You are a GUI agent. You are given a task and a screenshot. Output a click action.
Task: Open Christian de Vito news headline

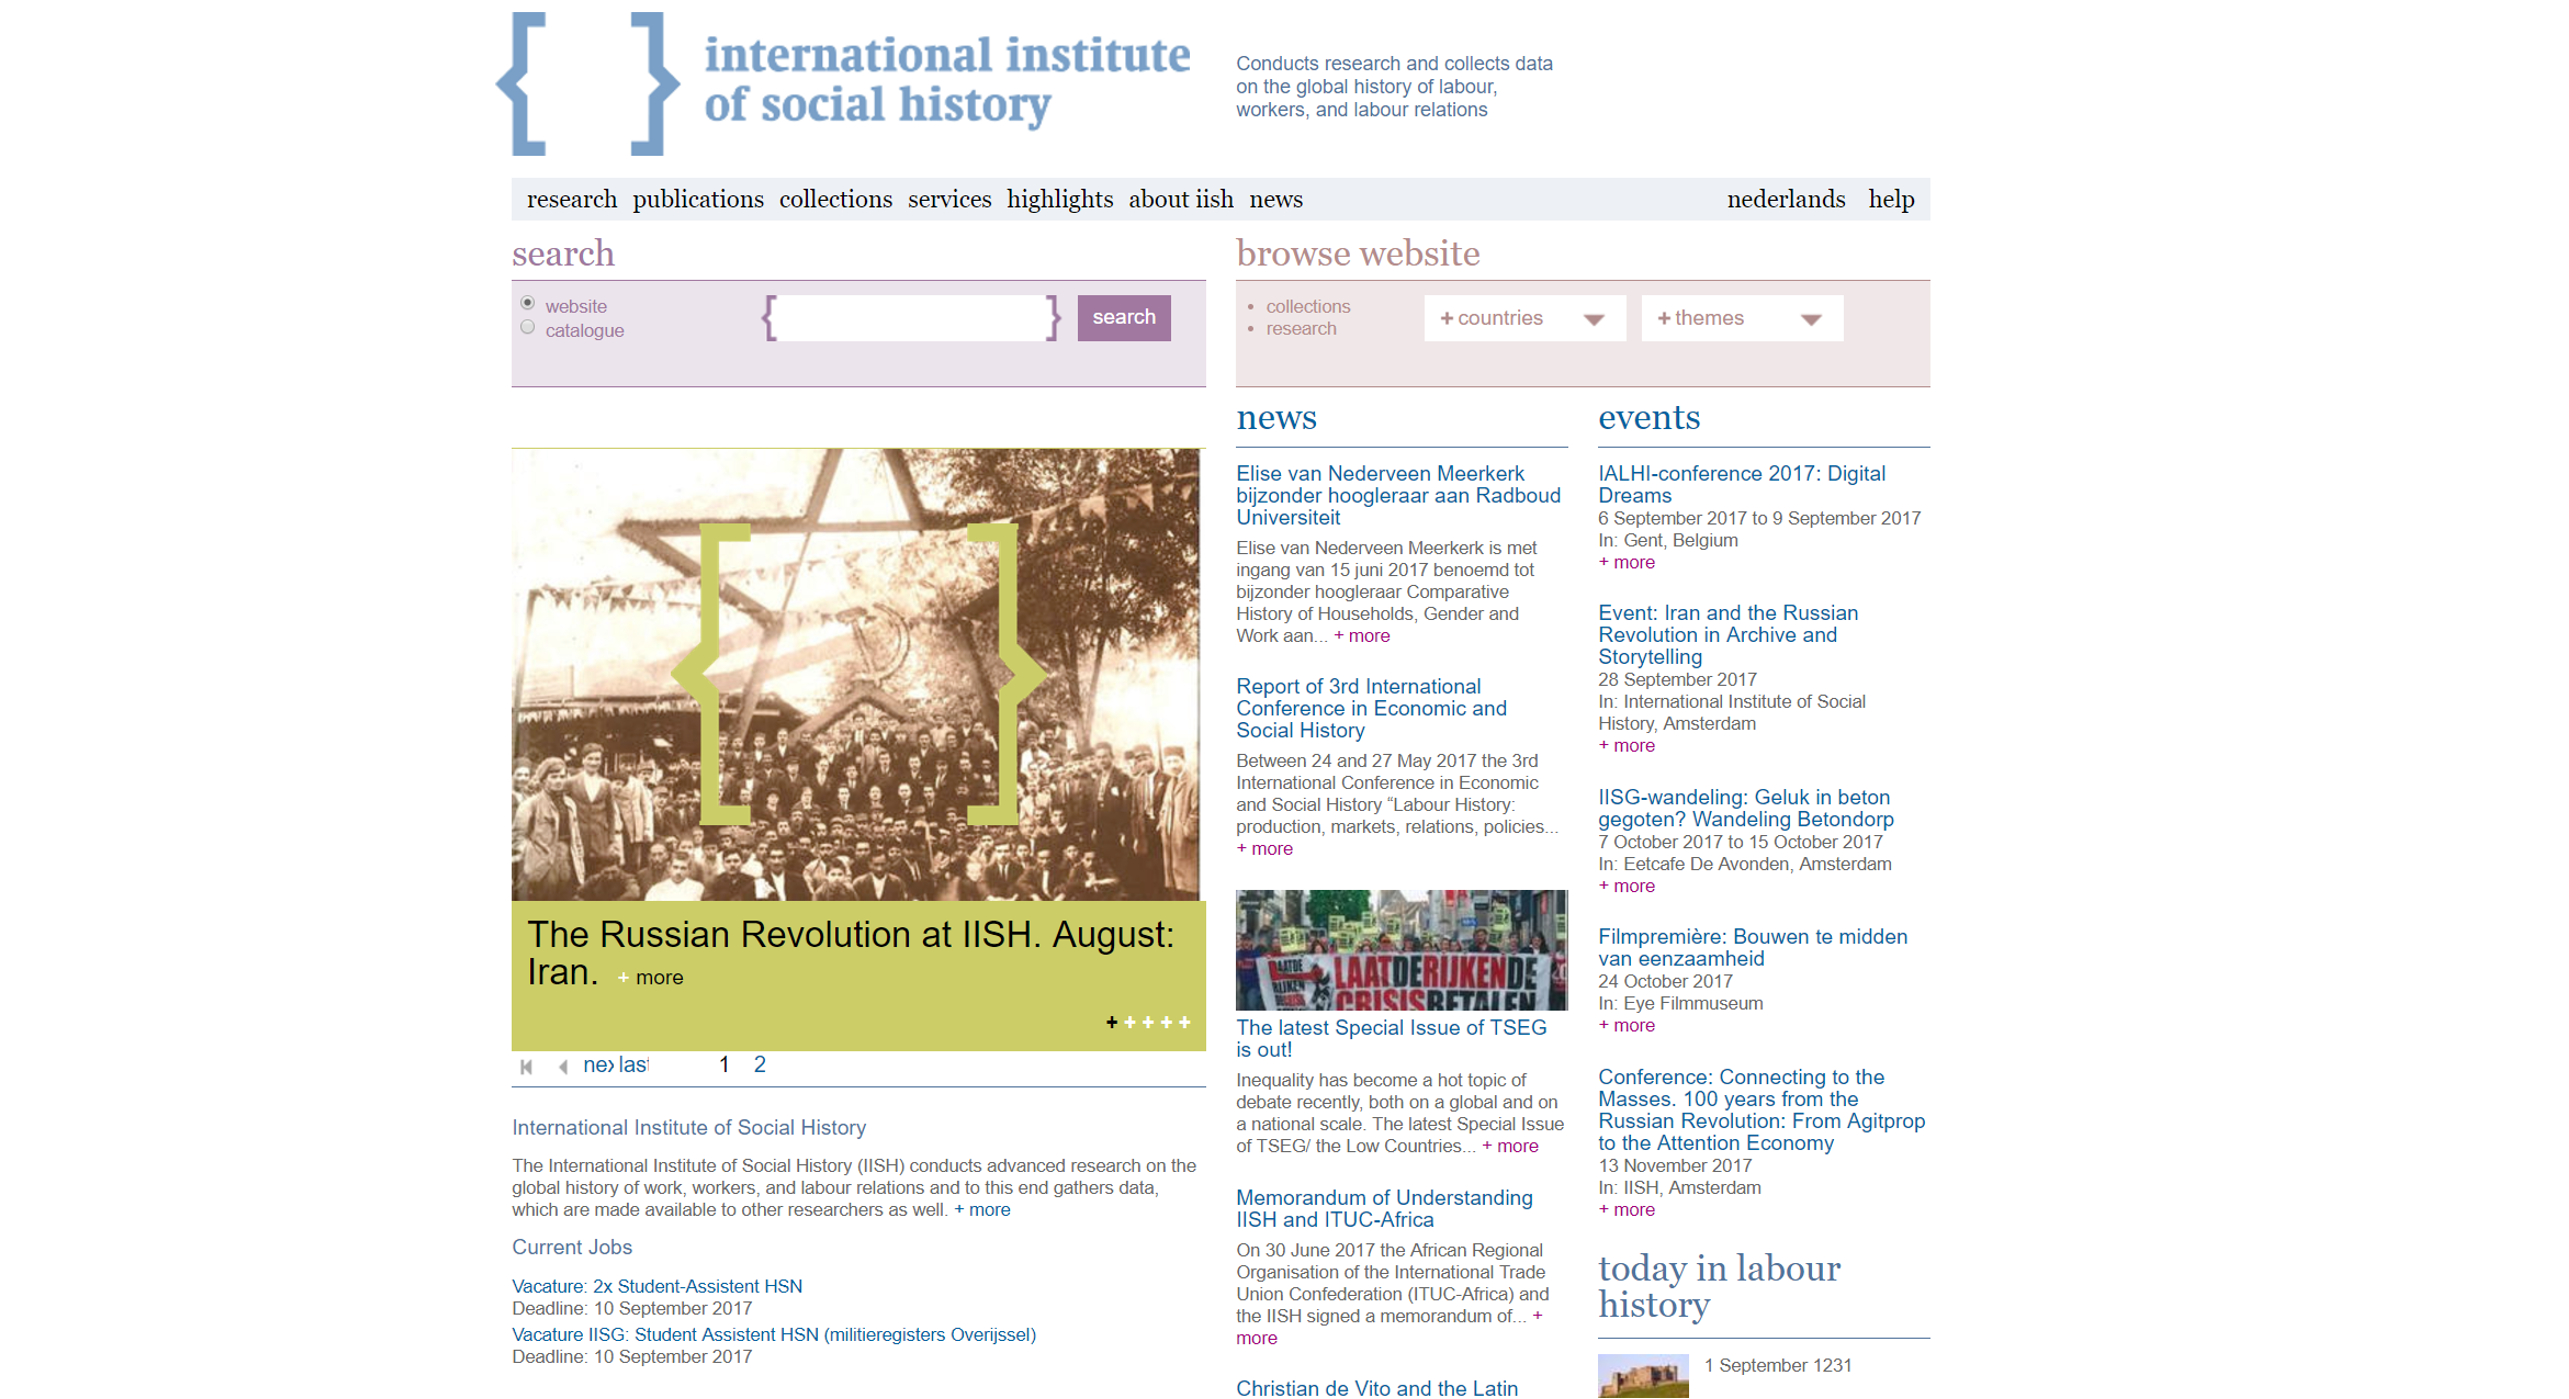click(1377, 1387)
